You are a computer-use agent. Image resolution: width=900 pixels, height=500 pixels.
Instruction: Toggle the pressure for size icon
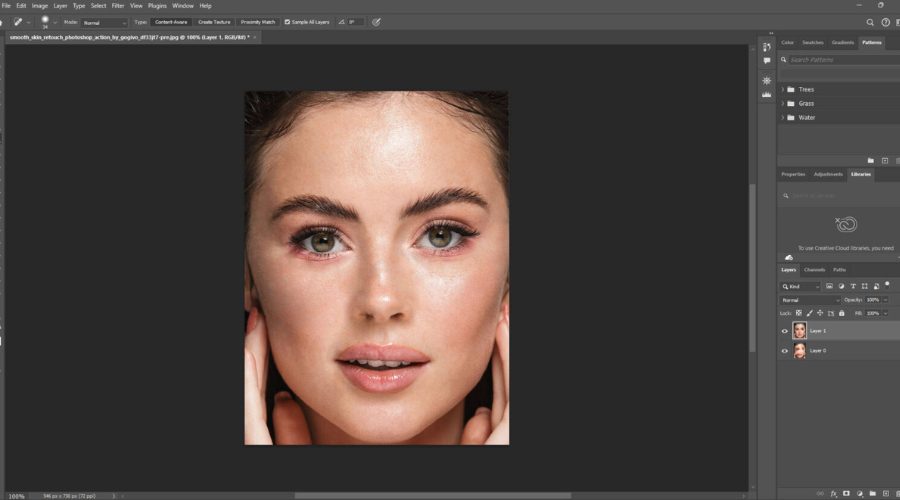click(376, 22)
